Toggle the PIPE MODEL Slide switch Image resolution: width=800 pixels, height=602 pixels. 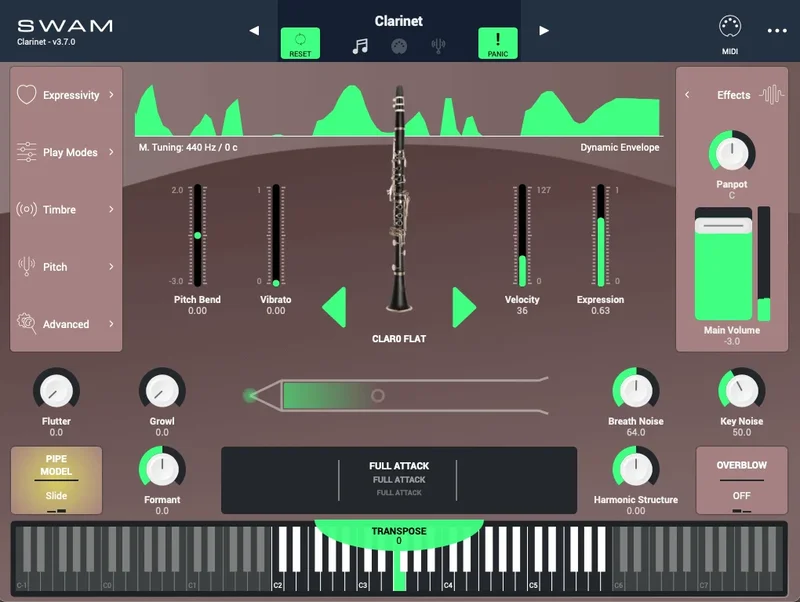pyautogui.click(x=56, y=480)
